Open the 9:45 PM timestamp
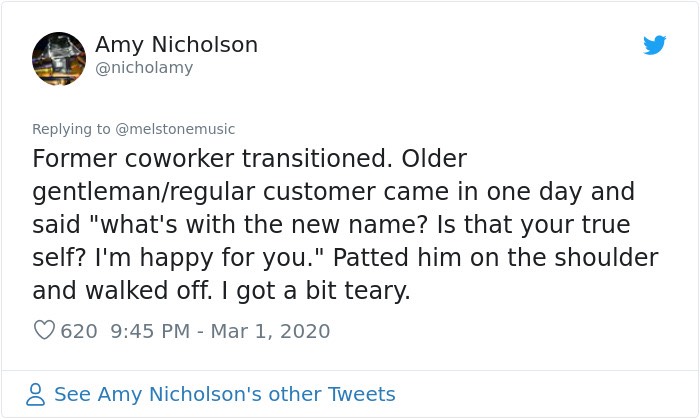The image size is (700, 419). [150, 331]
